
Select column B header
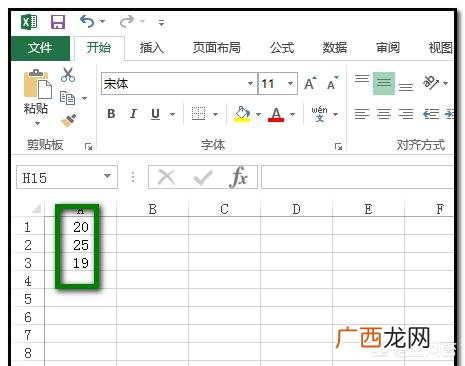[x=152, y=209]
